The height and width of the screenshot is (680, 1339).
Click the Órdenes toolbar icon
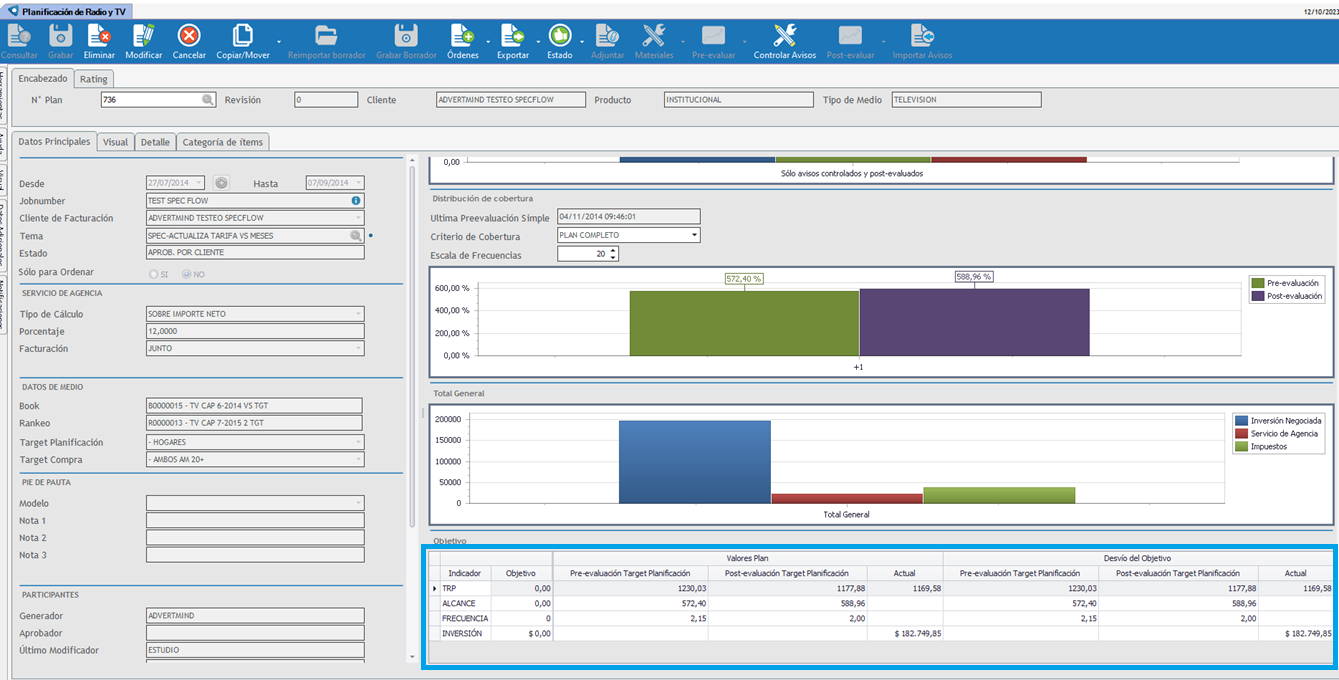click(x=462, y=36)
